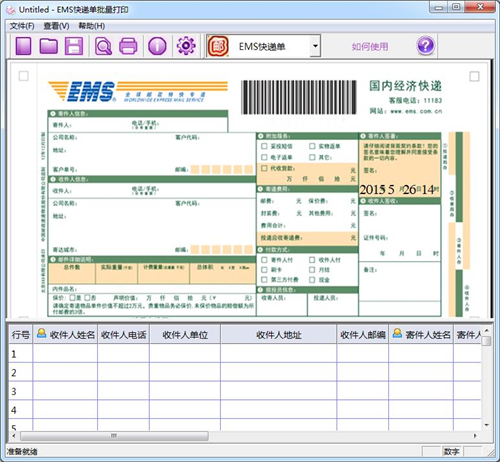Screen dimensions: 500x462
Task: Click the 寄件人姓名 column header
Action: pos(421,334)
